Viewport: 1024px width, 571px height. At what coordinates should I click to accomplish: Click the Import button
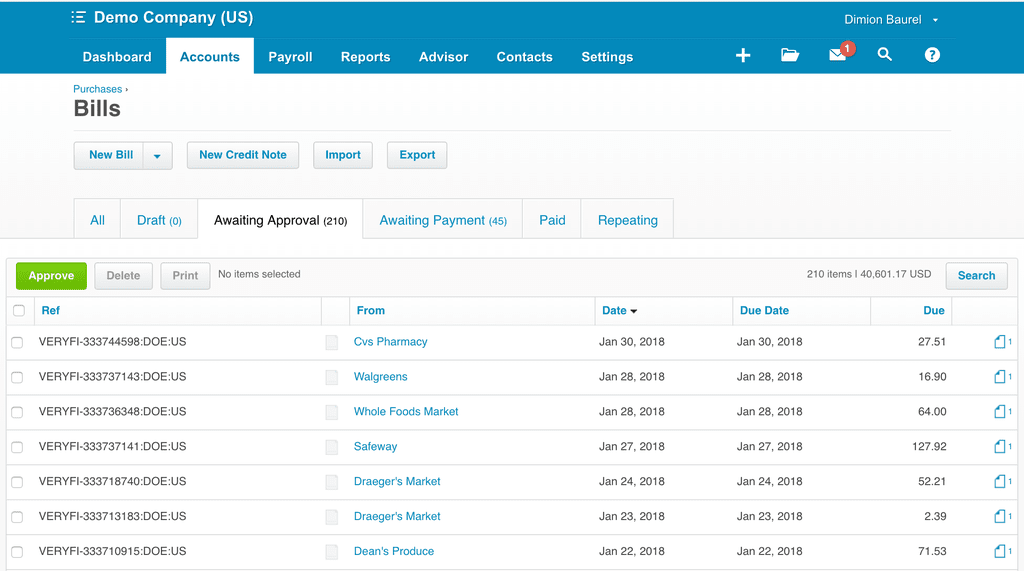(x=343, y=155)
